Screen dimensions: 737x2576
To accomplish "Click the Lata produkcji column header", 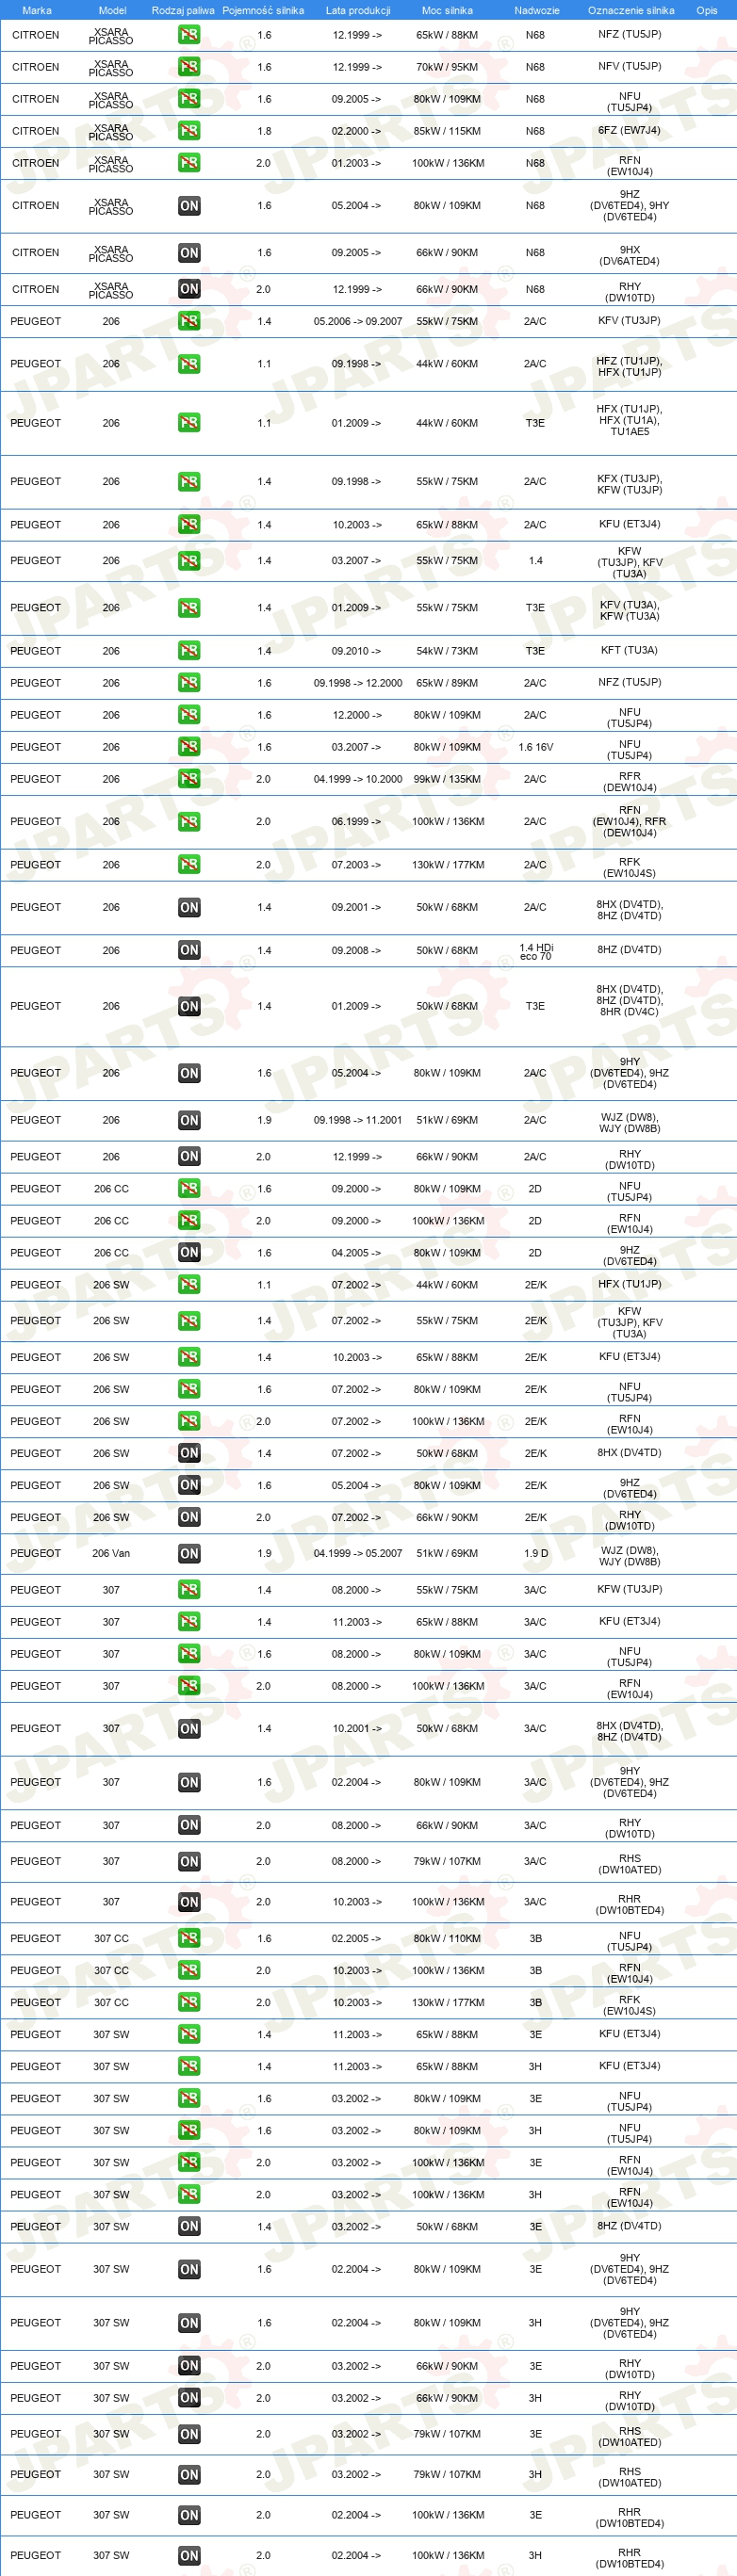I will 358,10.
